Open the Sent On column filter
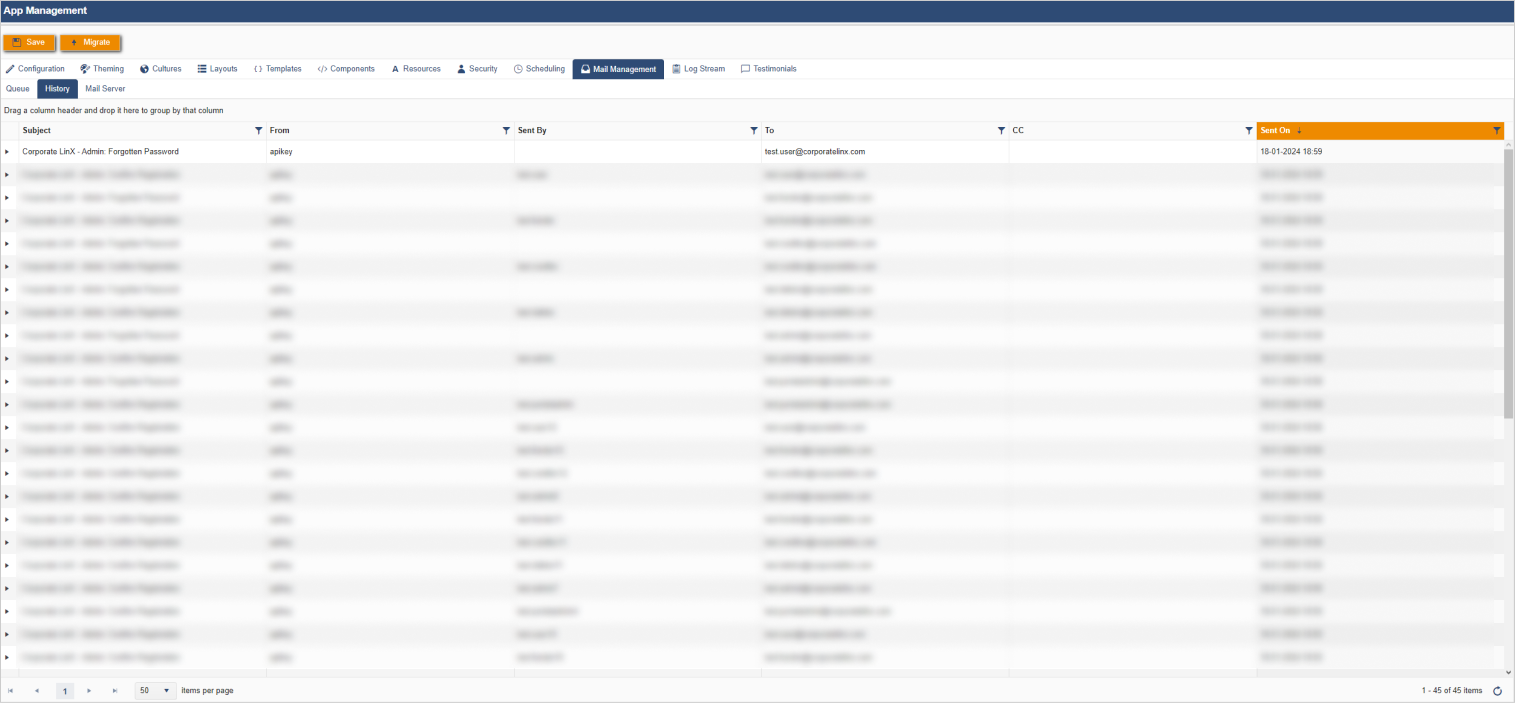Viewport: 1515px width, 703px height. (1496, 131)
